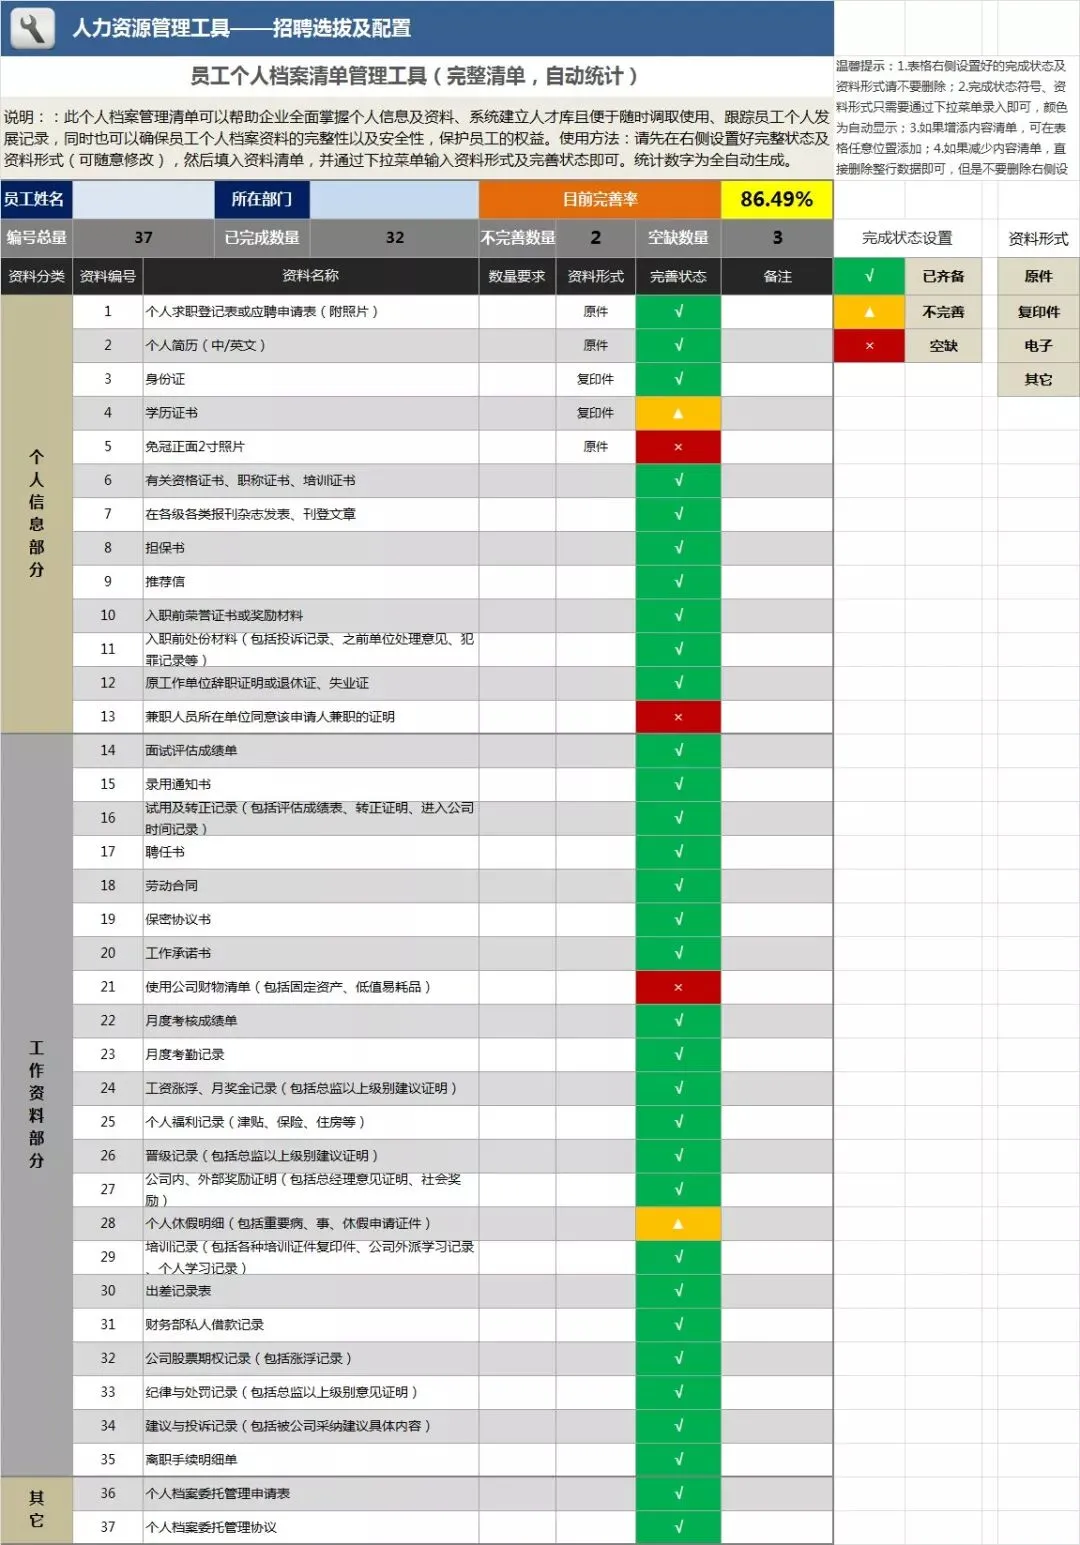1080x1545 pixels.
Task: Select the department input cell beside 所在部门
Action: pos(394,199)
